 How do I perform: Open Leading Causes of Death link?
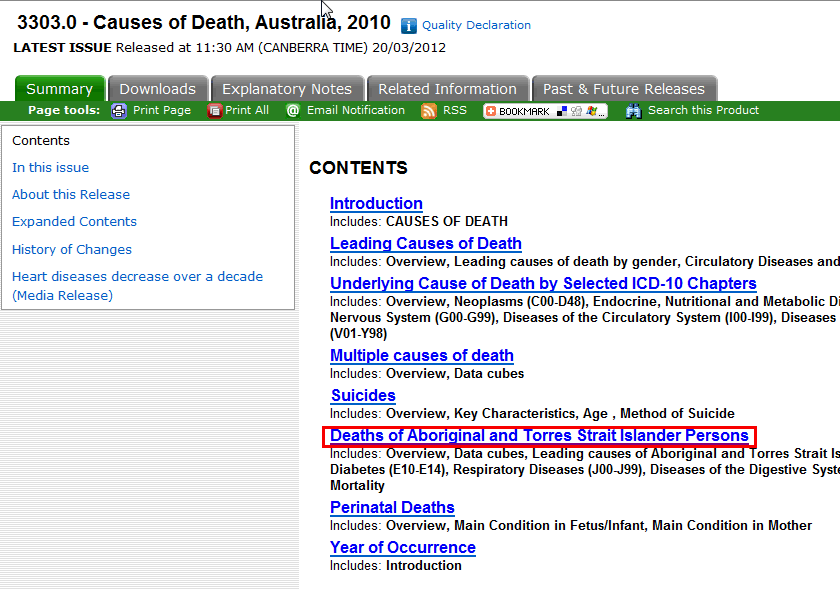tap(426, 244)
